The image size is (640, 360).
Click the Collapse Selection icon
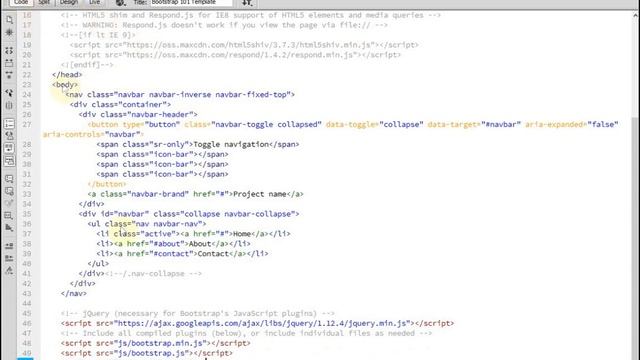[9, 63]
